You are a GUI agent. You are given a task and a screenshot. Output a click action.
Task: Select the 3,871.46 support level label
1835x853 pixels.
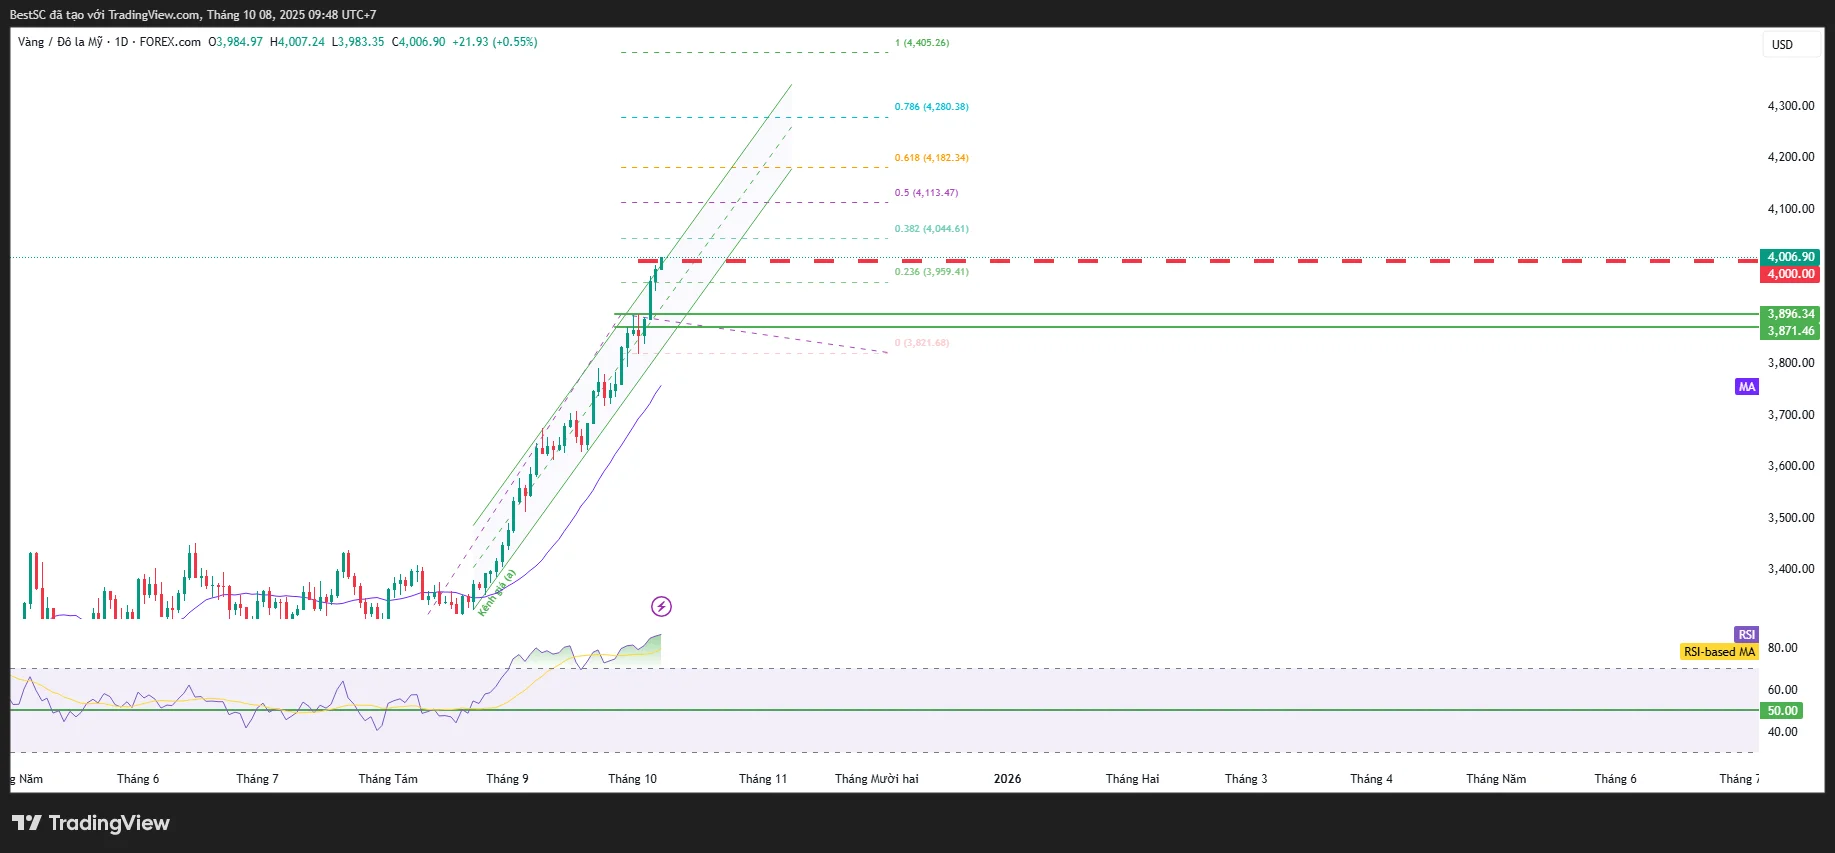[1790, 331]
